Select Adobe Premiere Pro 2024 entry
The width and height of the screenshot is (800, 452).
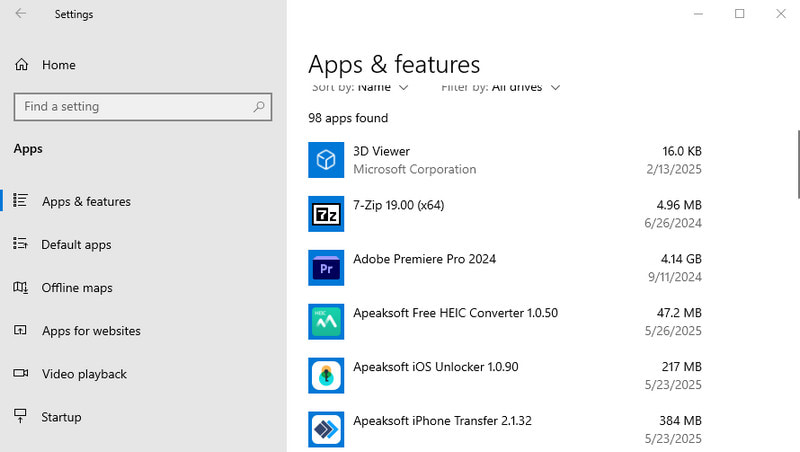(x=424, y=259)
